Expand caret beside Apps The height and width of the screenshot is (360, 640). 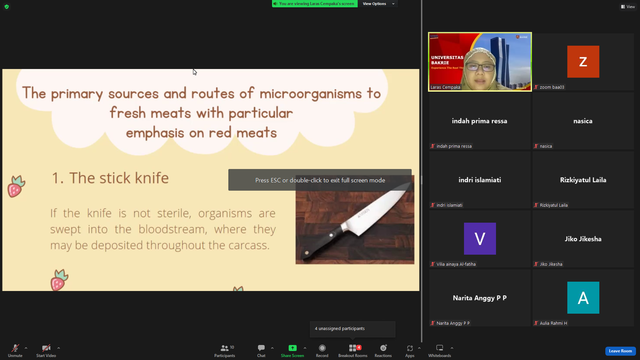(419, 348)
